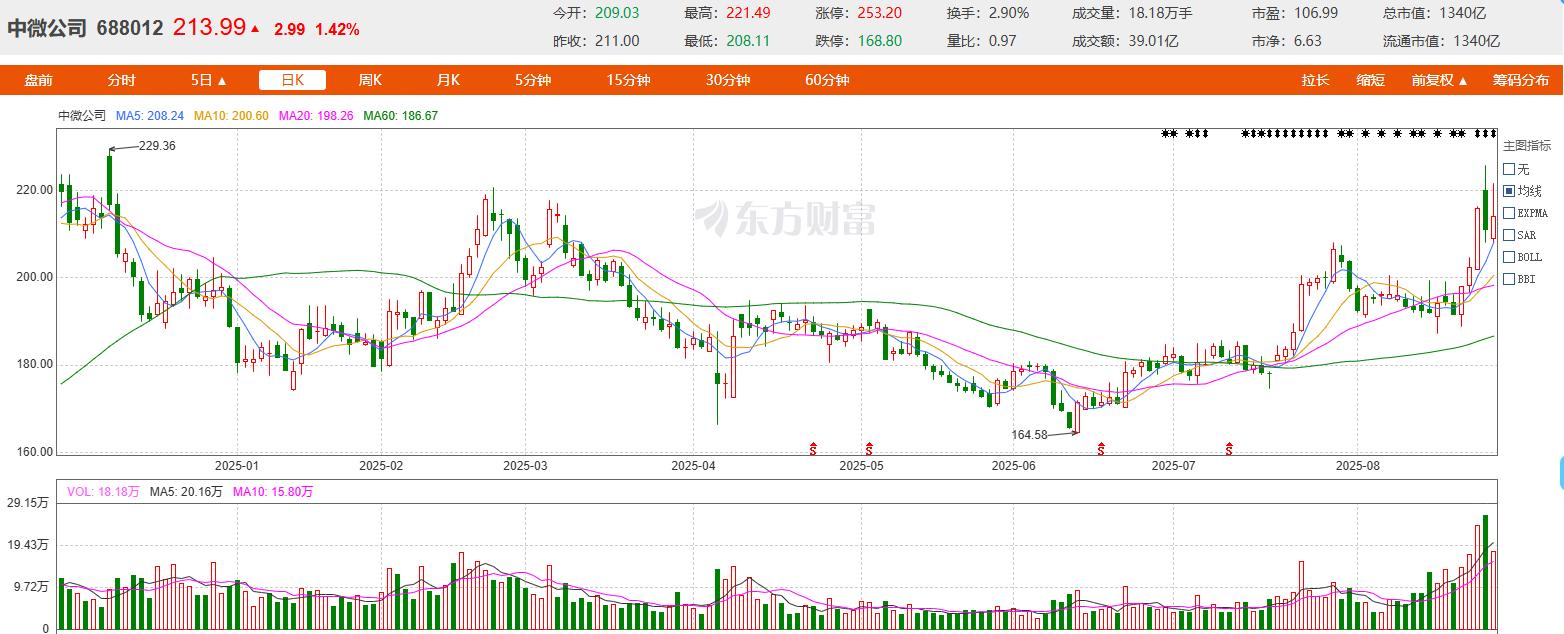Click the 中微公司 stock name title
1564x634 pixels.
tap(47, 28)
